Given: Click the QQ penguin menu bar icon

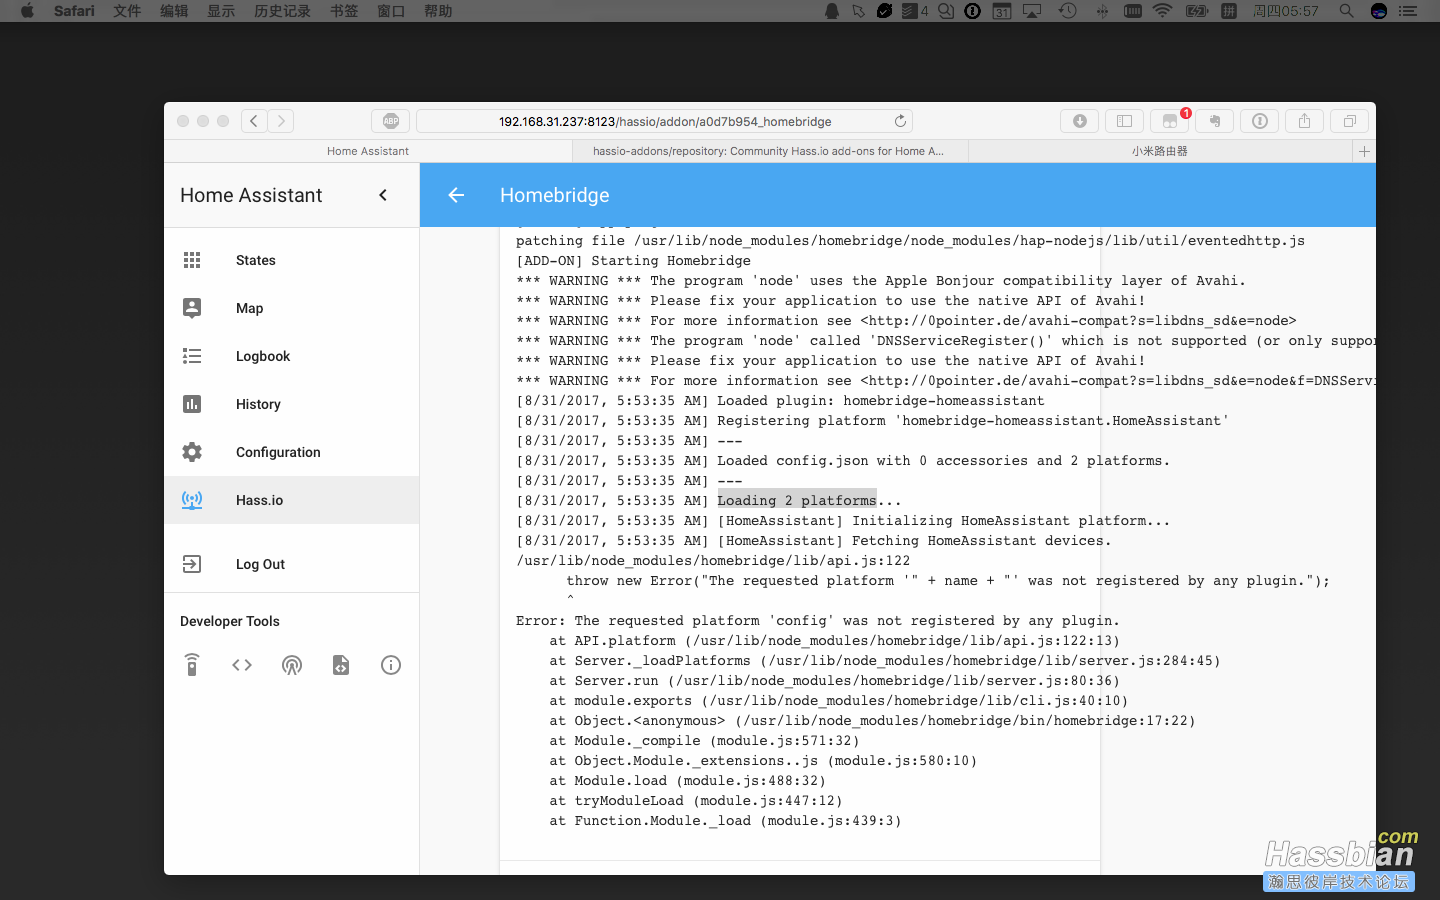Looking at the screenshot, I should [832, 11].
